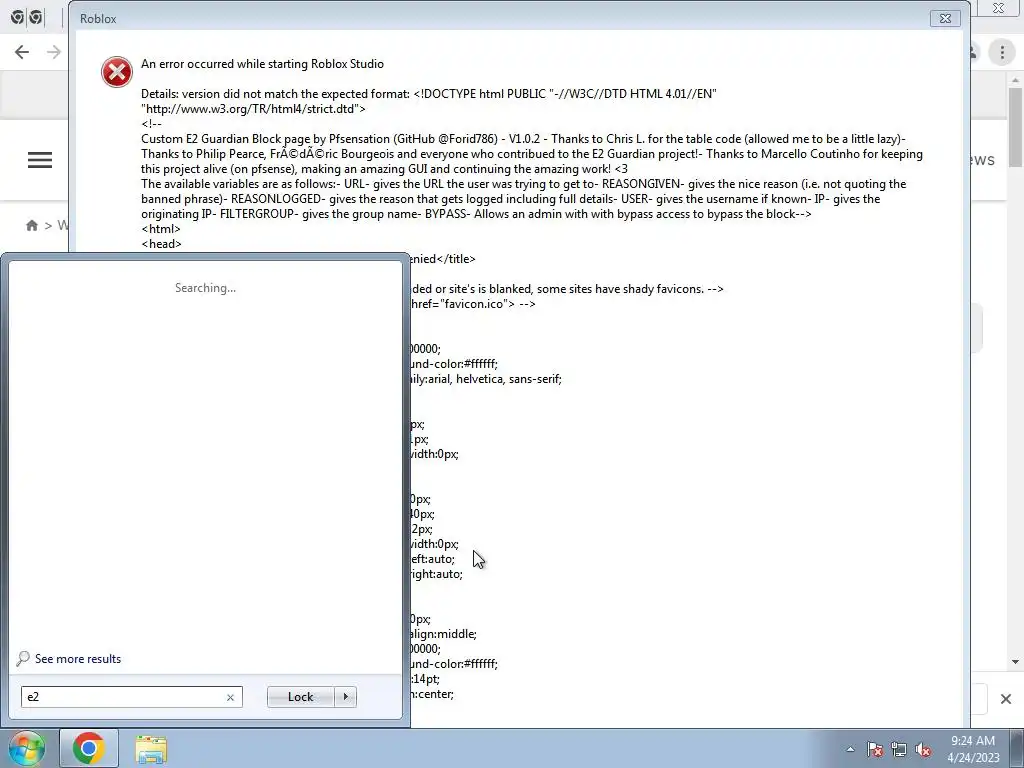Click the Show desktop strip at the taskbar end

(x=1019, y=748)
